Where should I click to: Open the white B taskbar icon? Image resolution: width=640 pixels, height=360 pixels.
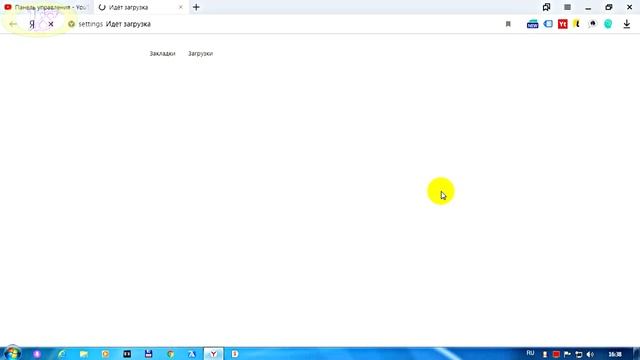pos(235,354)
